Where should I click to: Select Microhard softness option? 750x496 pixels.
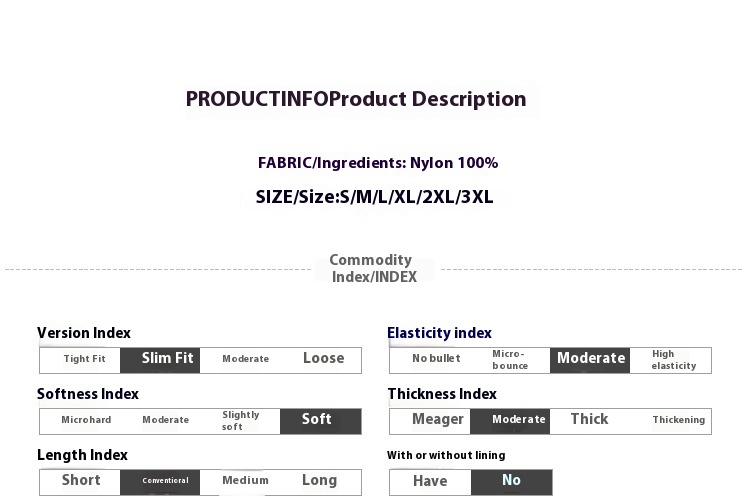click(86, 419)
